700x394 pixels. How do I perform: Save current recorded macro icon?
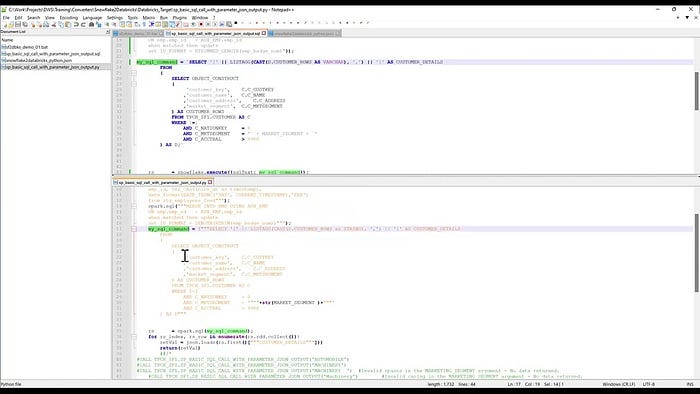pos(229,24)
